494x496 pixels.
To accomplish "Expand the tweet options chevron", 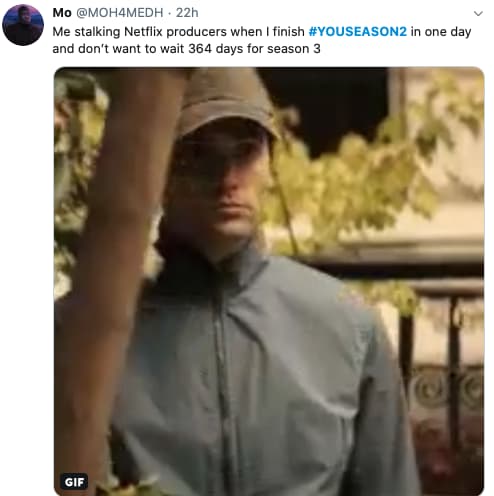I will click(x=478, y=14).
